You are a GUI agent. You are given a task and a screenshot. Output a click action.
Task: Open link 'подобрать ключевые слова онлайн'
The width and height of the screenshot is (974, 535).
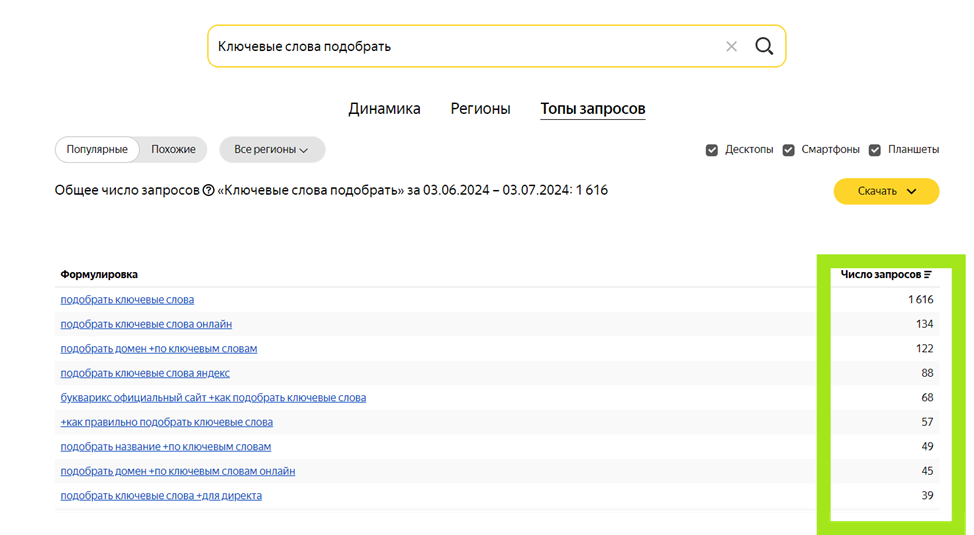click(146, 324)
